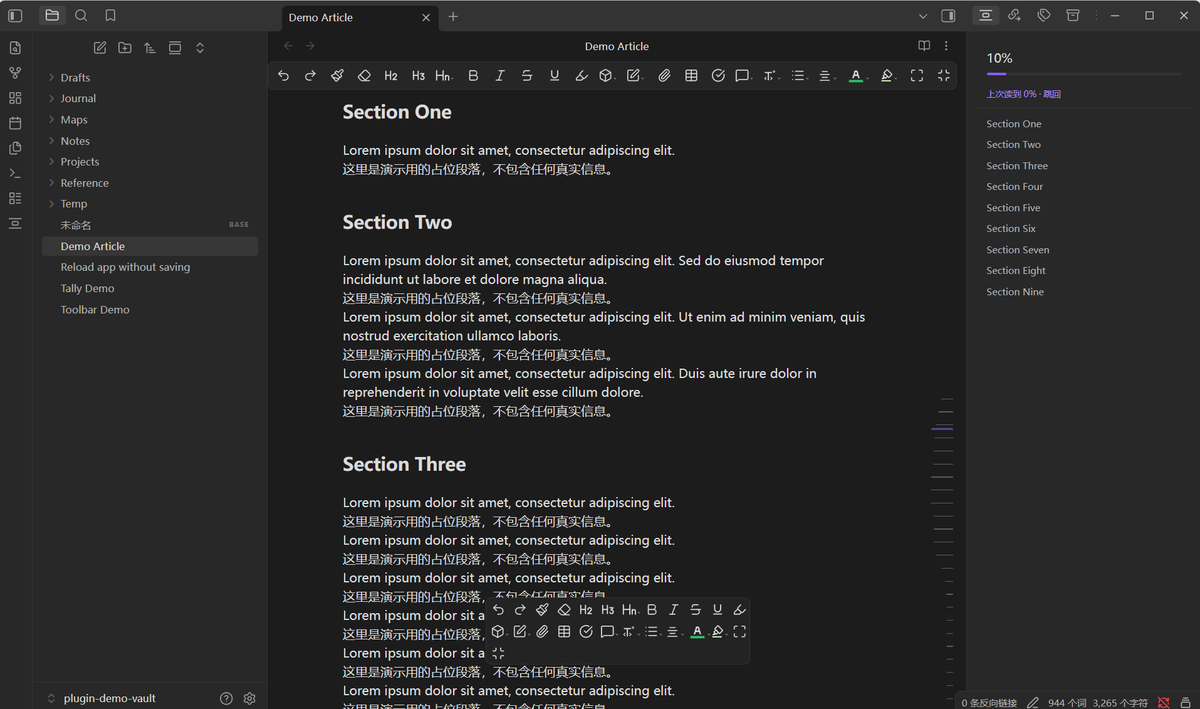Jump to Section Four in outline
The width and height of the screenshot is (1200, 709).
pyautogui.click(x=1014, y=187)
